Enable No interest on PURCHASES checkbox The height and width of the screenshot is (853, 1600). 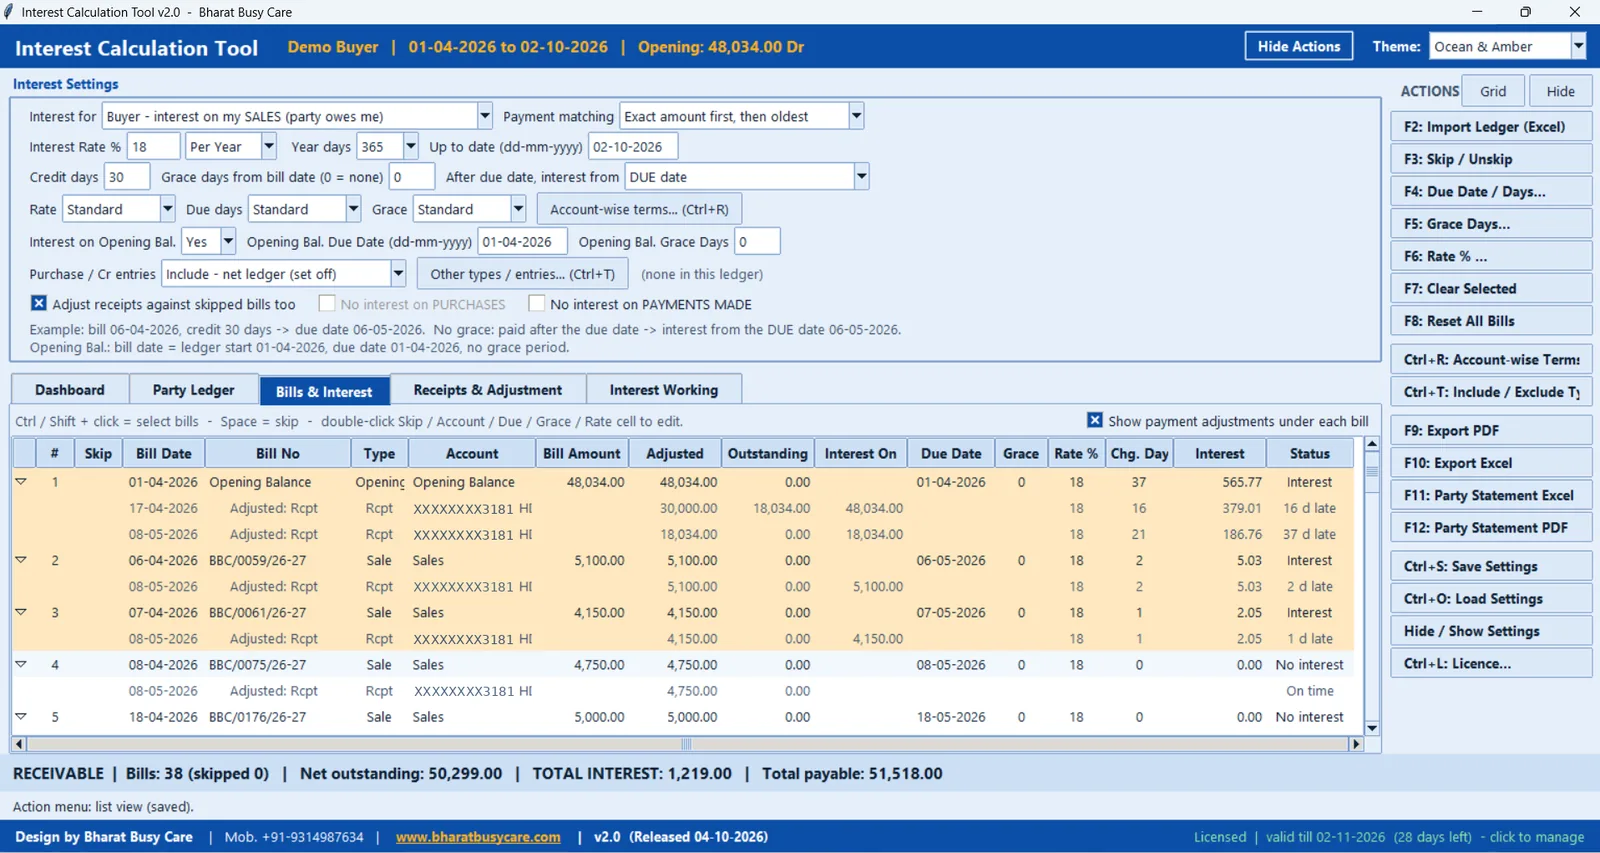click(327, 303)
